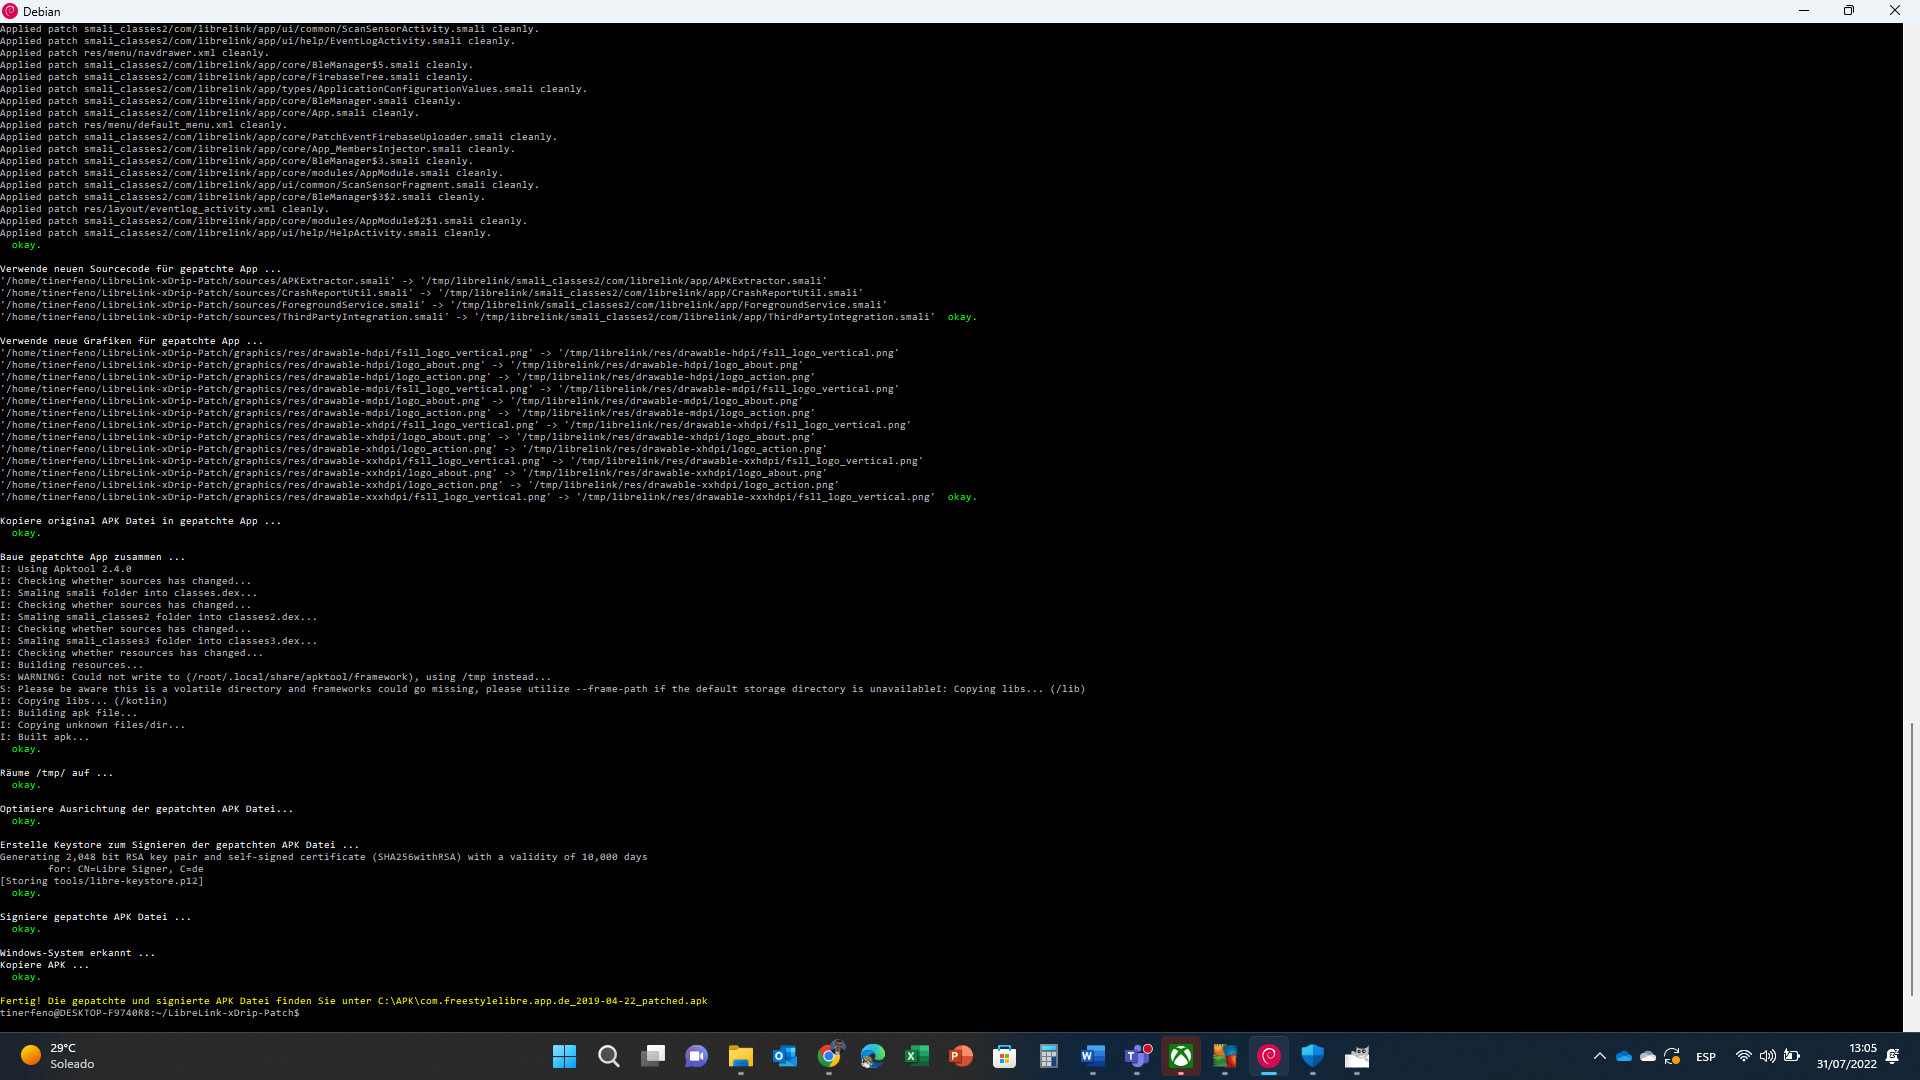The width and height of the screenshot is (1920, 1080).
Task: Launch File Explorer from the taskbar
Action: [740, 1056]
